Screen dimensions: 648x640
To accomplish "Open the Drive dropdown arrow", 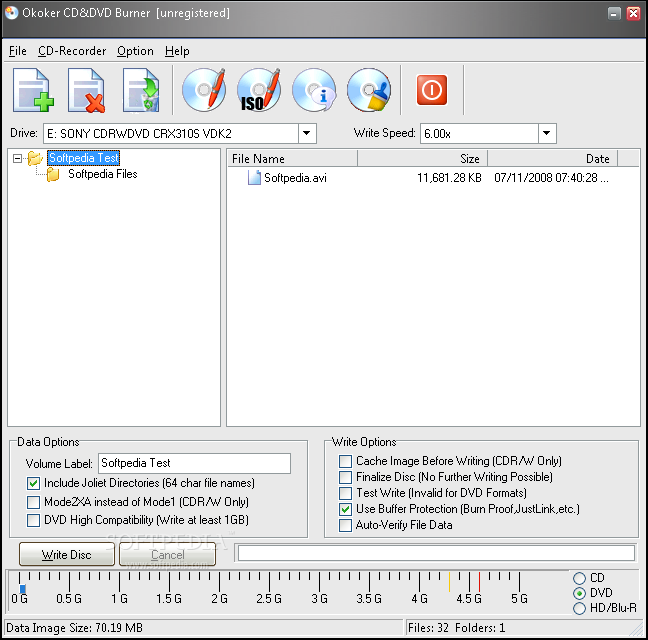I will coord(307,133).
